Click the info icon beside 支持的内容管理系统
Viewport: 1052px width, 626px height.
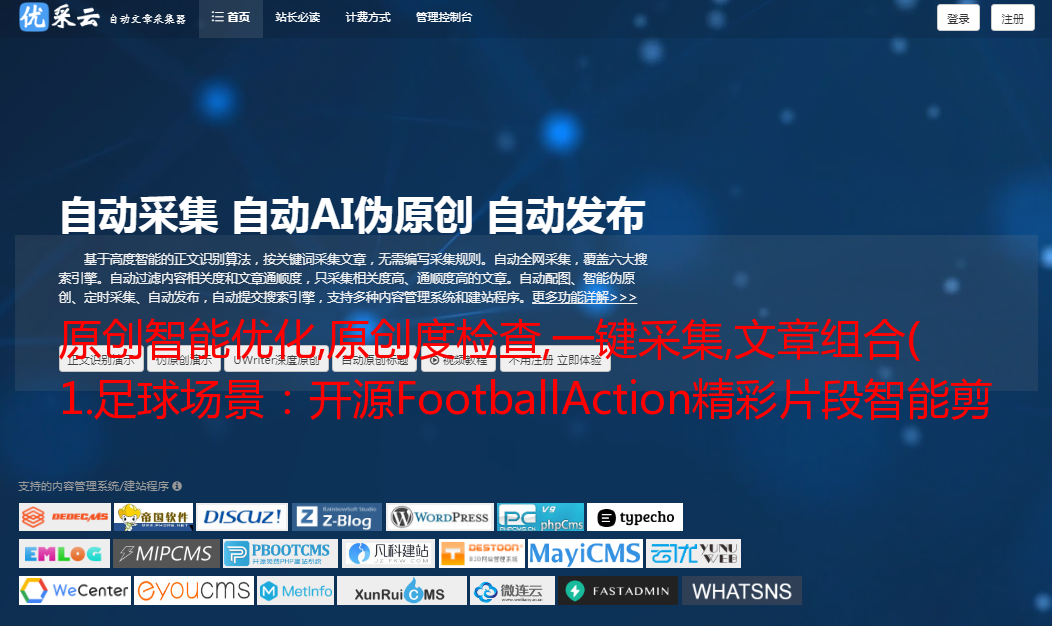pos(177,486)
